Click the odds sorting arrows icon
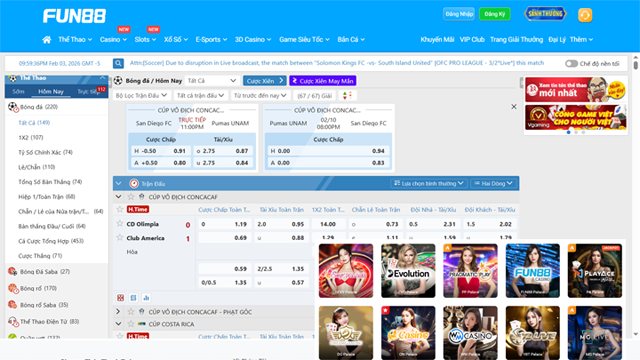Screen dimensions: 640x360 [x=347, y=96]
